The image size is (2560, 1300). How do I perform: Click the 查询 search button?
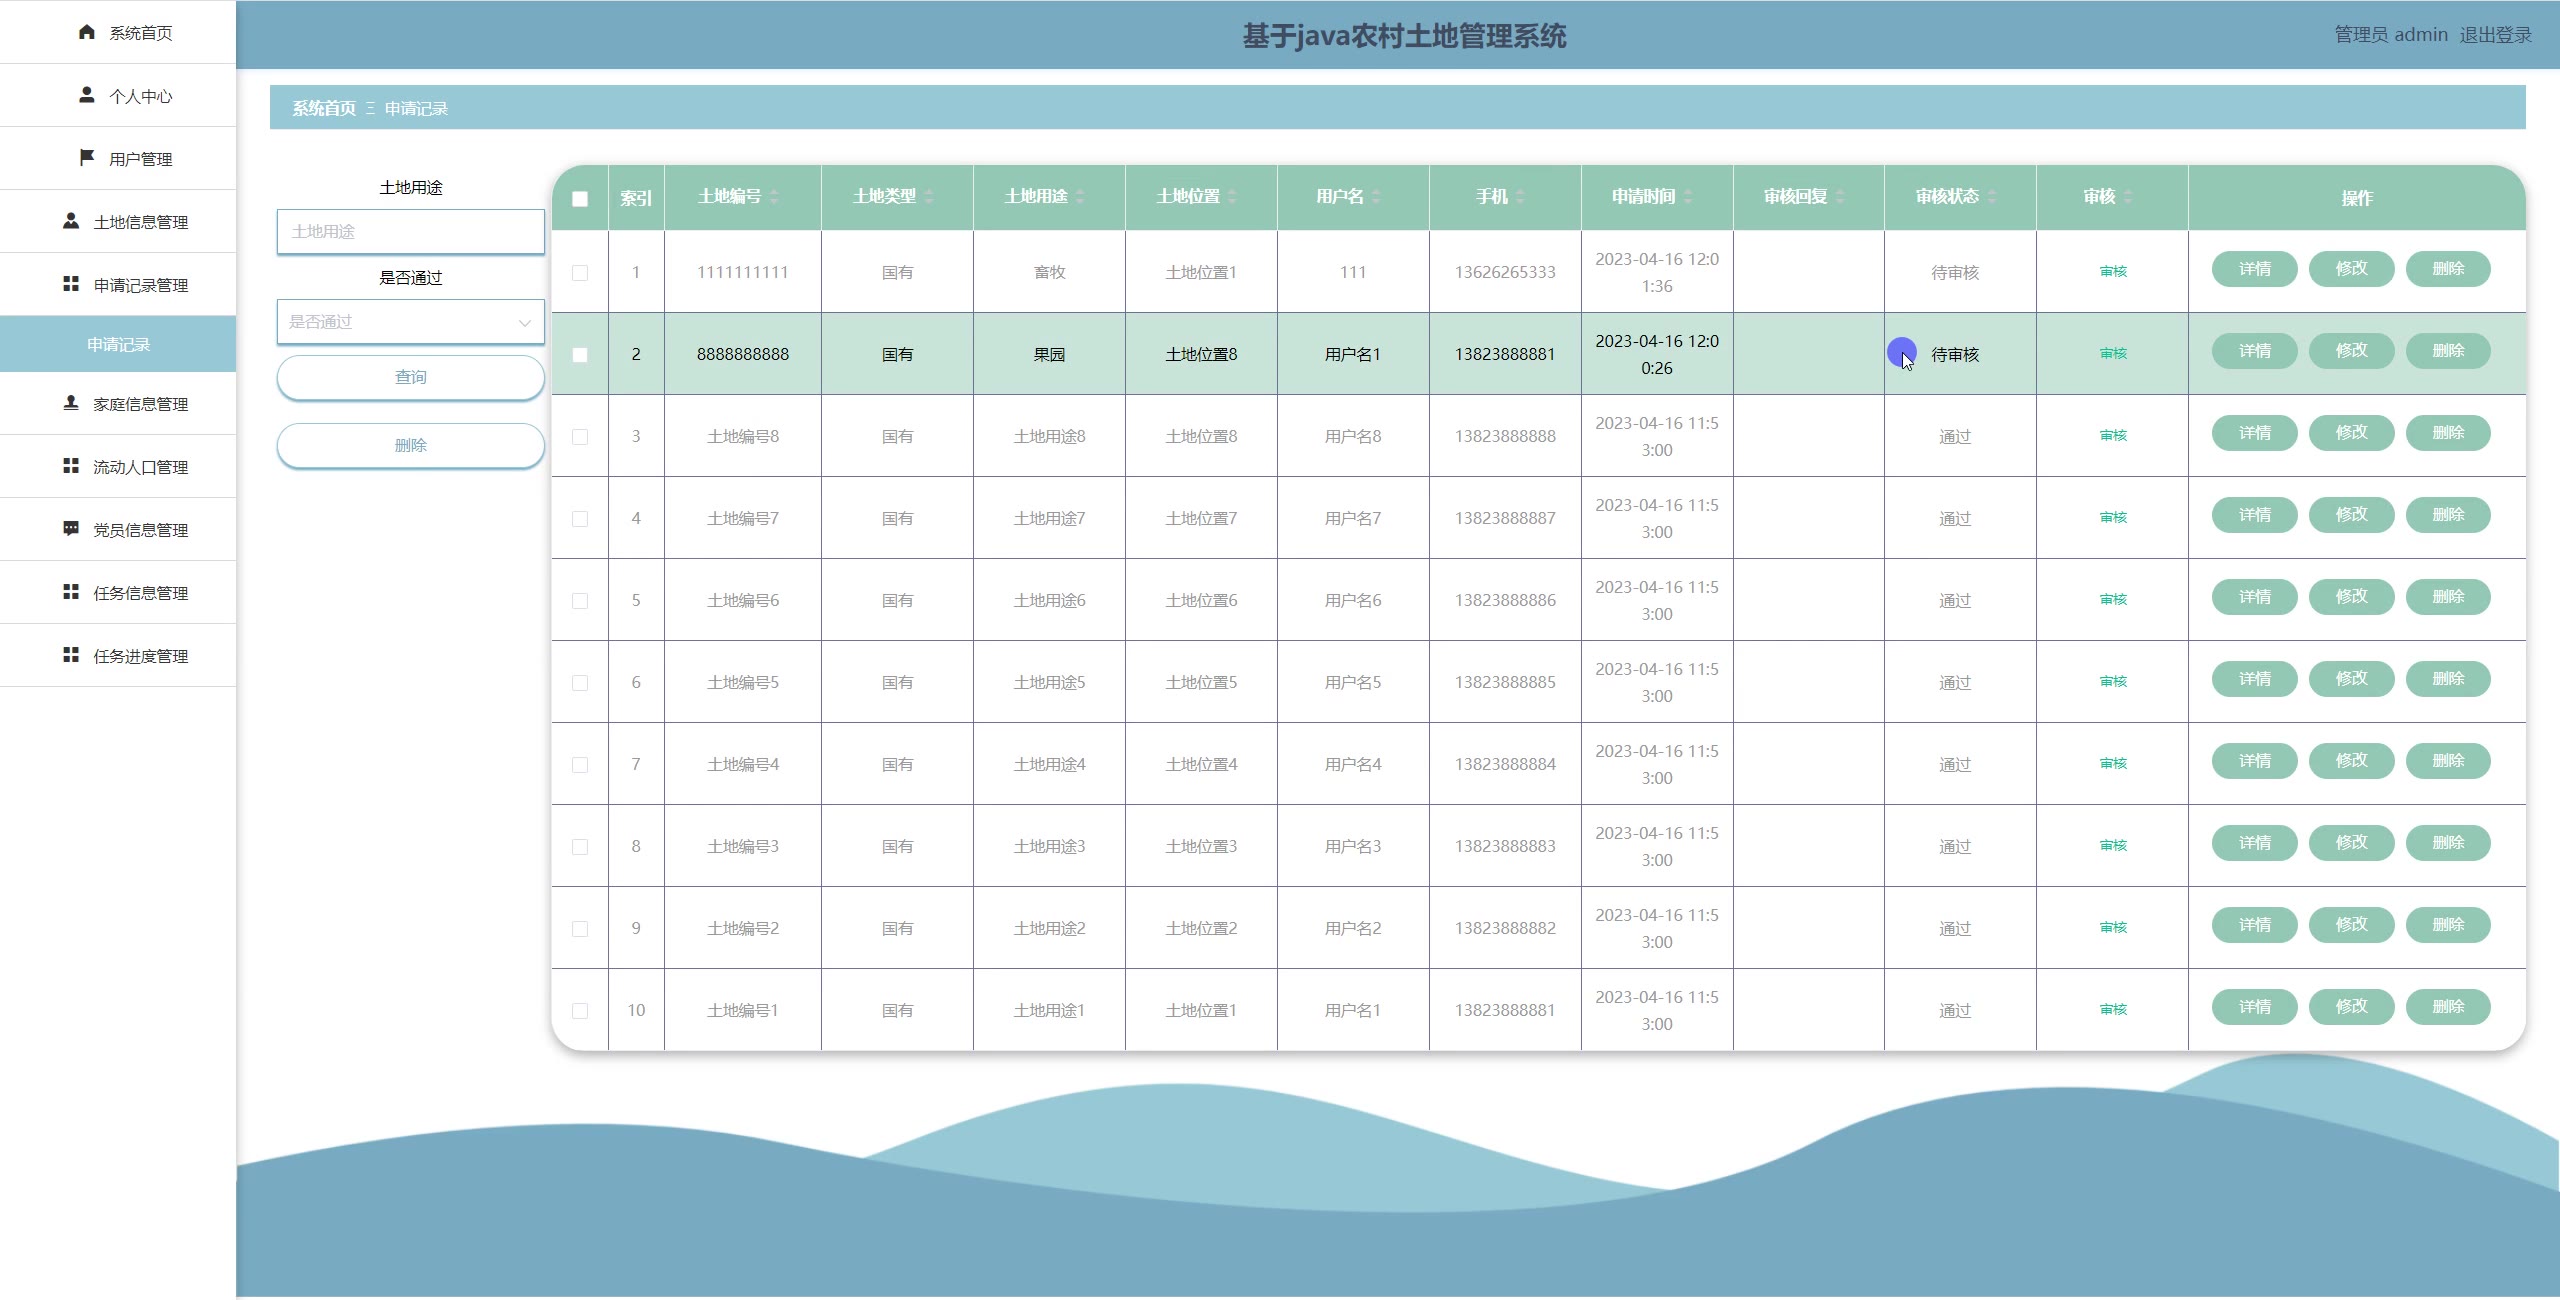point(411,377)
